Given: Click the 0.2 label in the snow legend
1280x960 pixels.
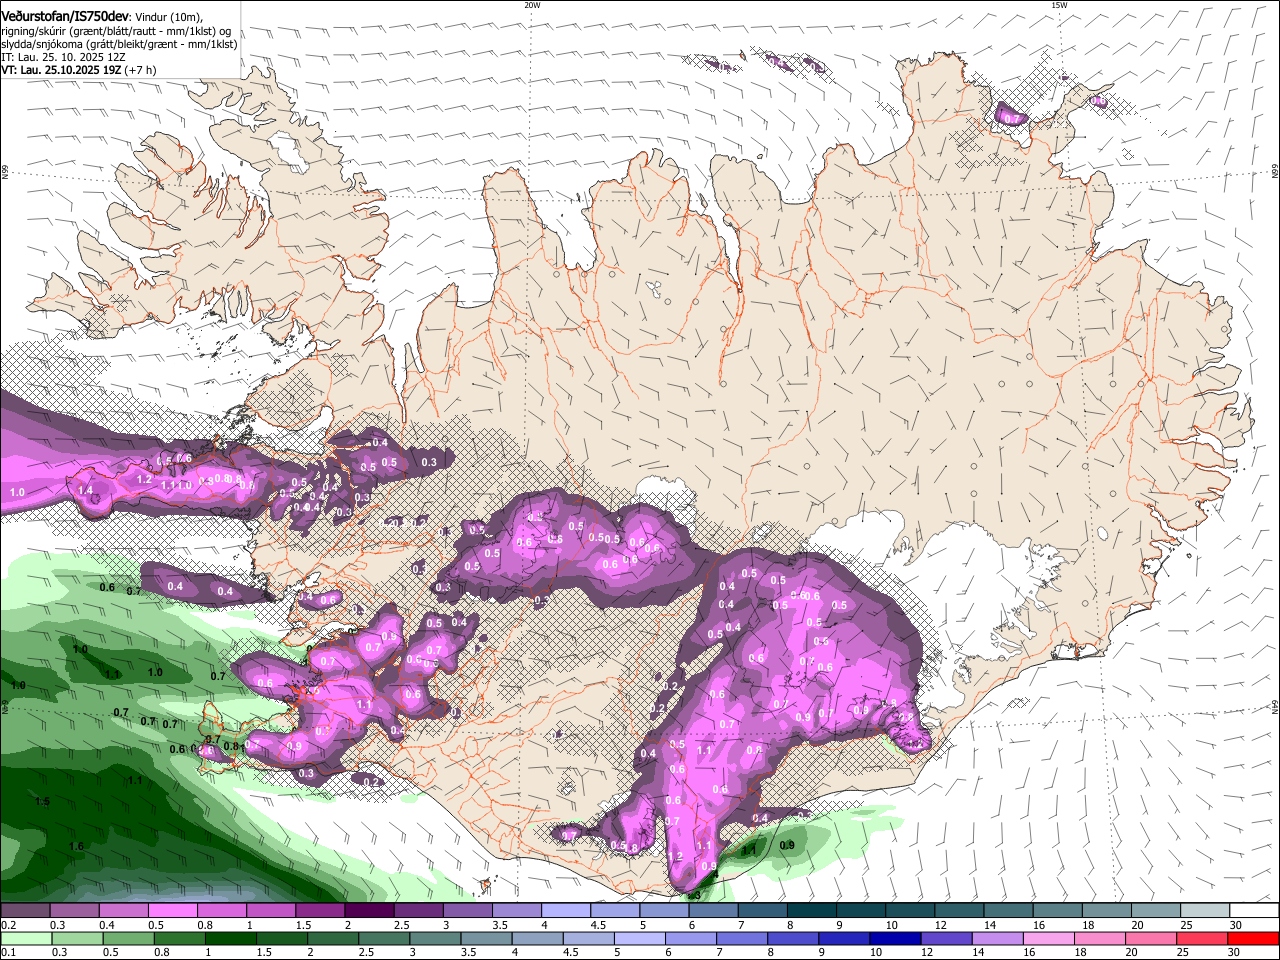Looking at the screenshot, I should coord(7,925).
